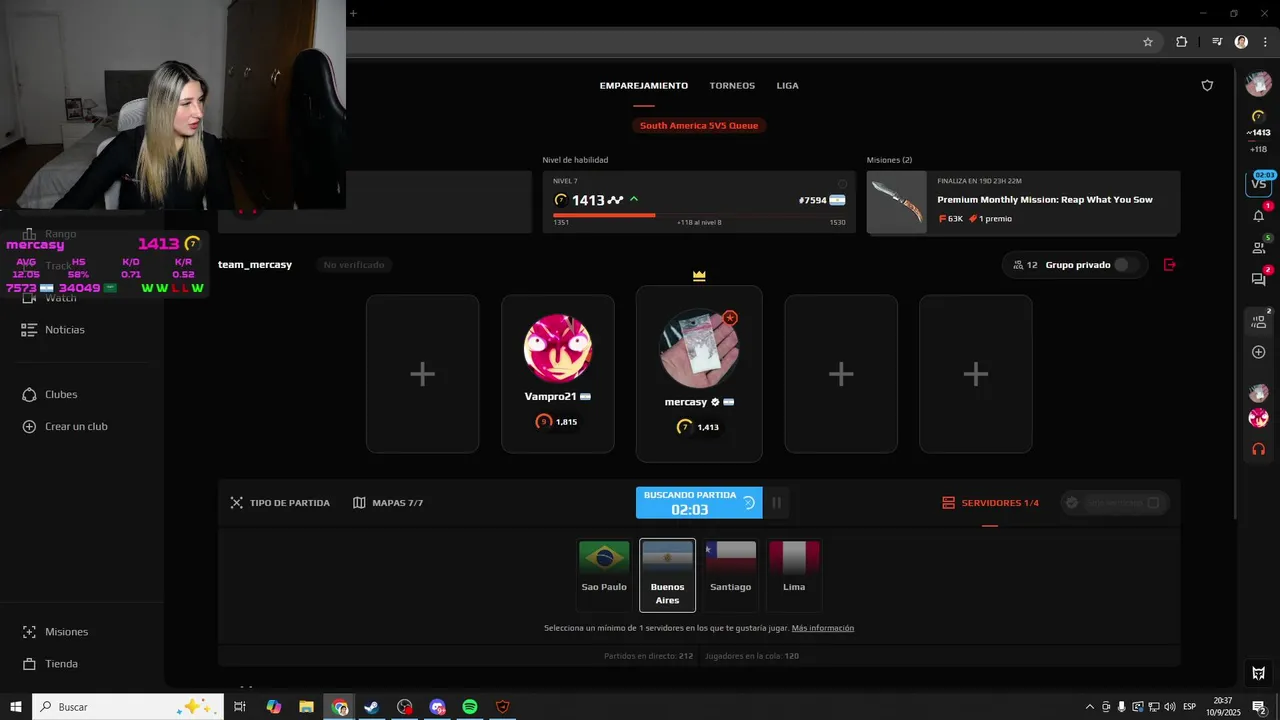Open Clubes in the left sidebar

click(50, 395)
